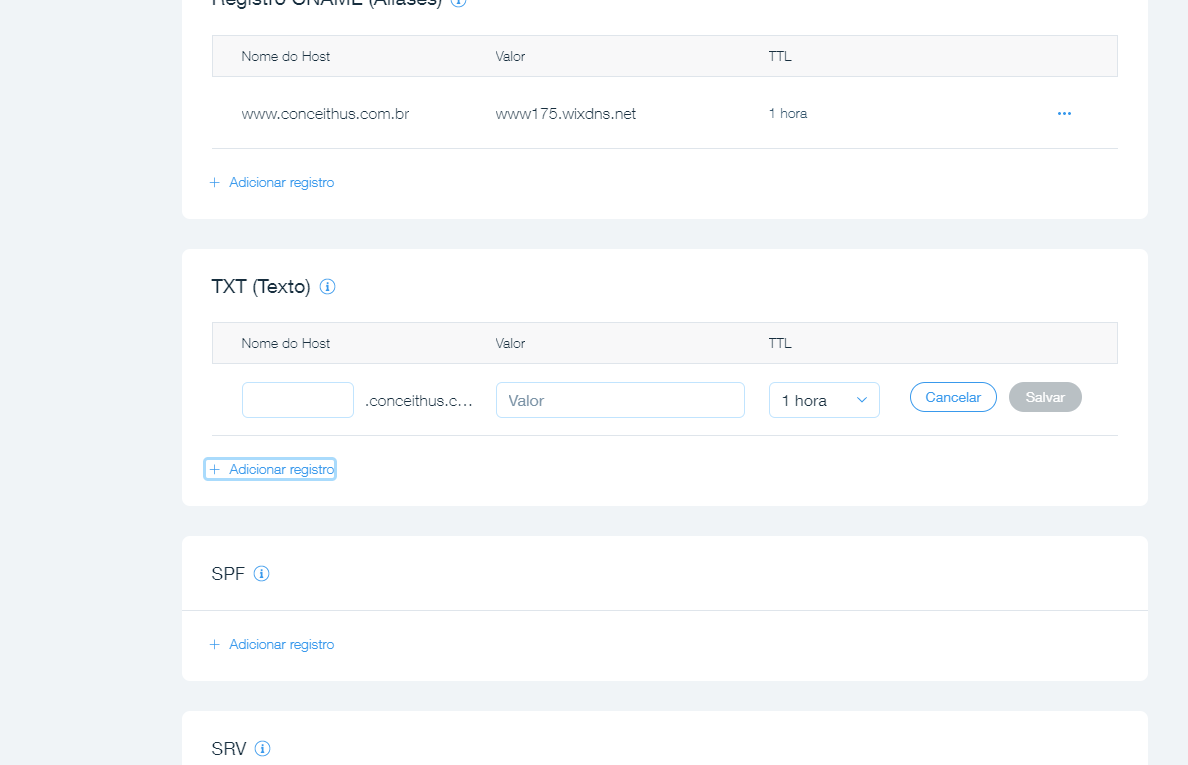Cancel the new TXT record

point(952,397)
